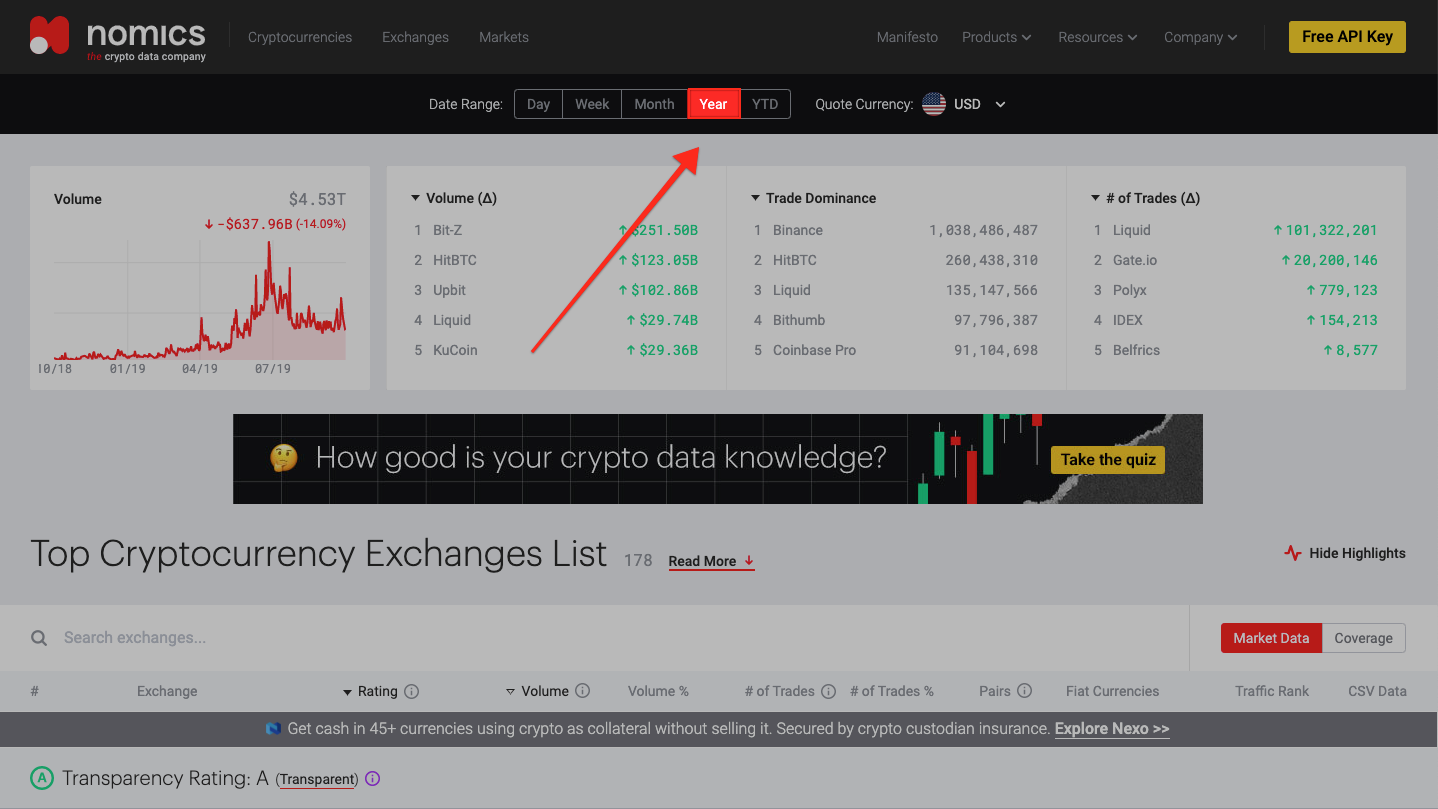
Task: Open info icon next to Volume column
Action: 583,691
